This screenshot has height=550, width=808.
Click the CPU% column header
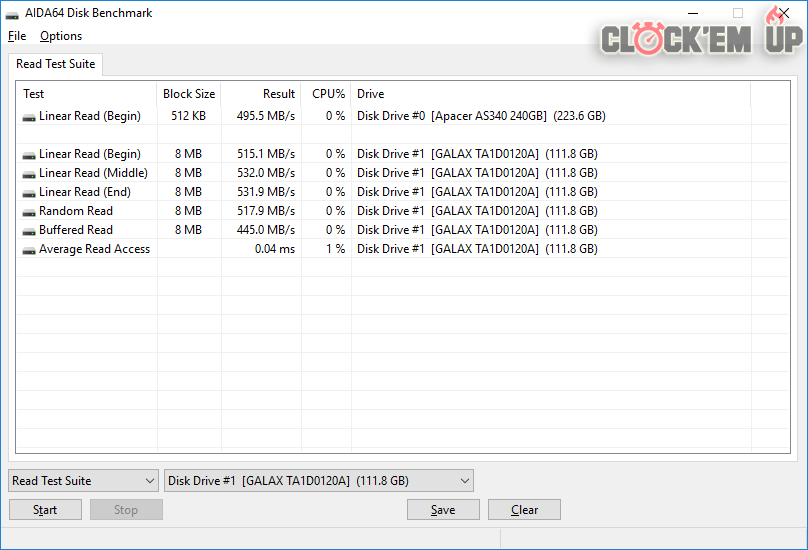[327, 94]
